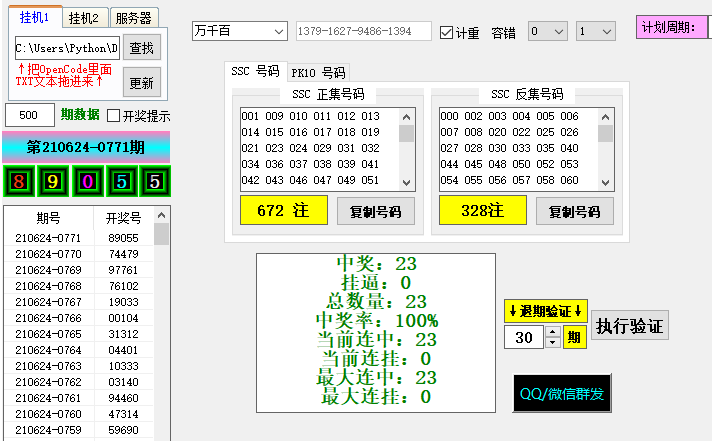712x441 pixels.
Task: Select row 210624-0764 in results list
Action: (x=79, y=350)
